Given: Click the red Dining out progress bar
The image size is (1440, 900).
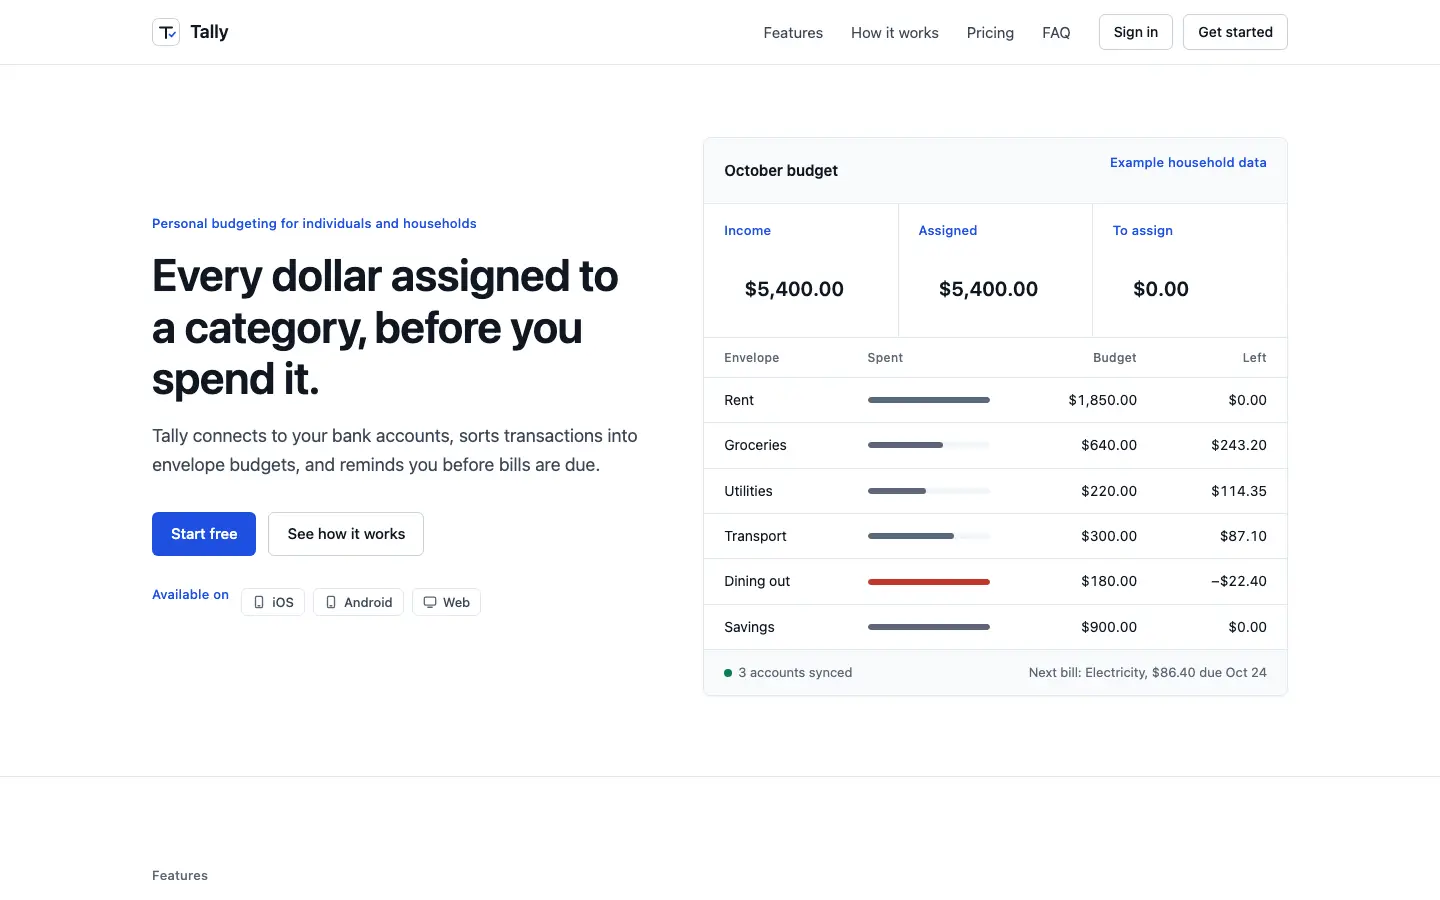Looking at the screenshot, I should pyautogui.click(x=929, y=581).
